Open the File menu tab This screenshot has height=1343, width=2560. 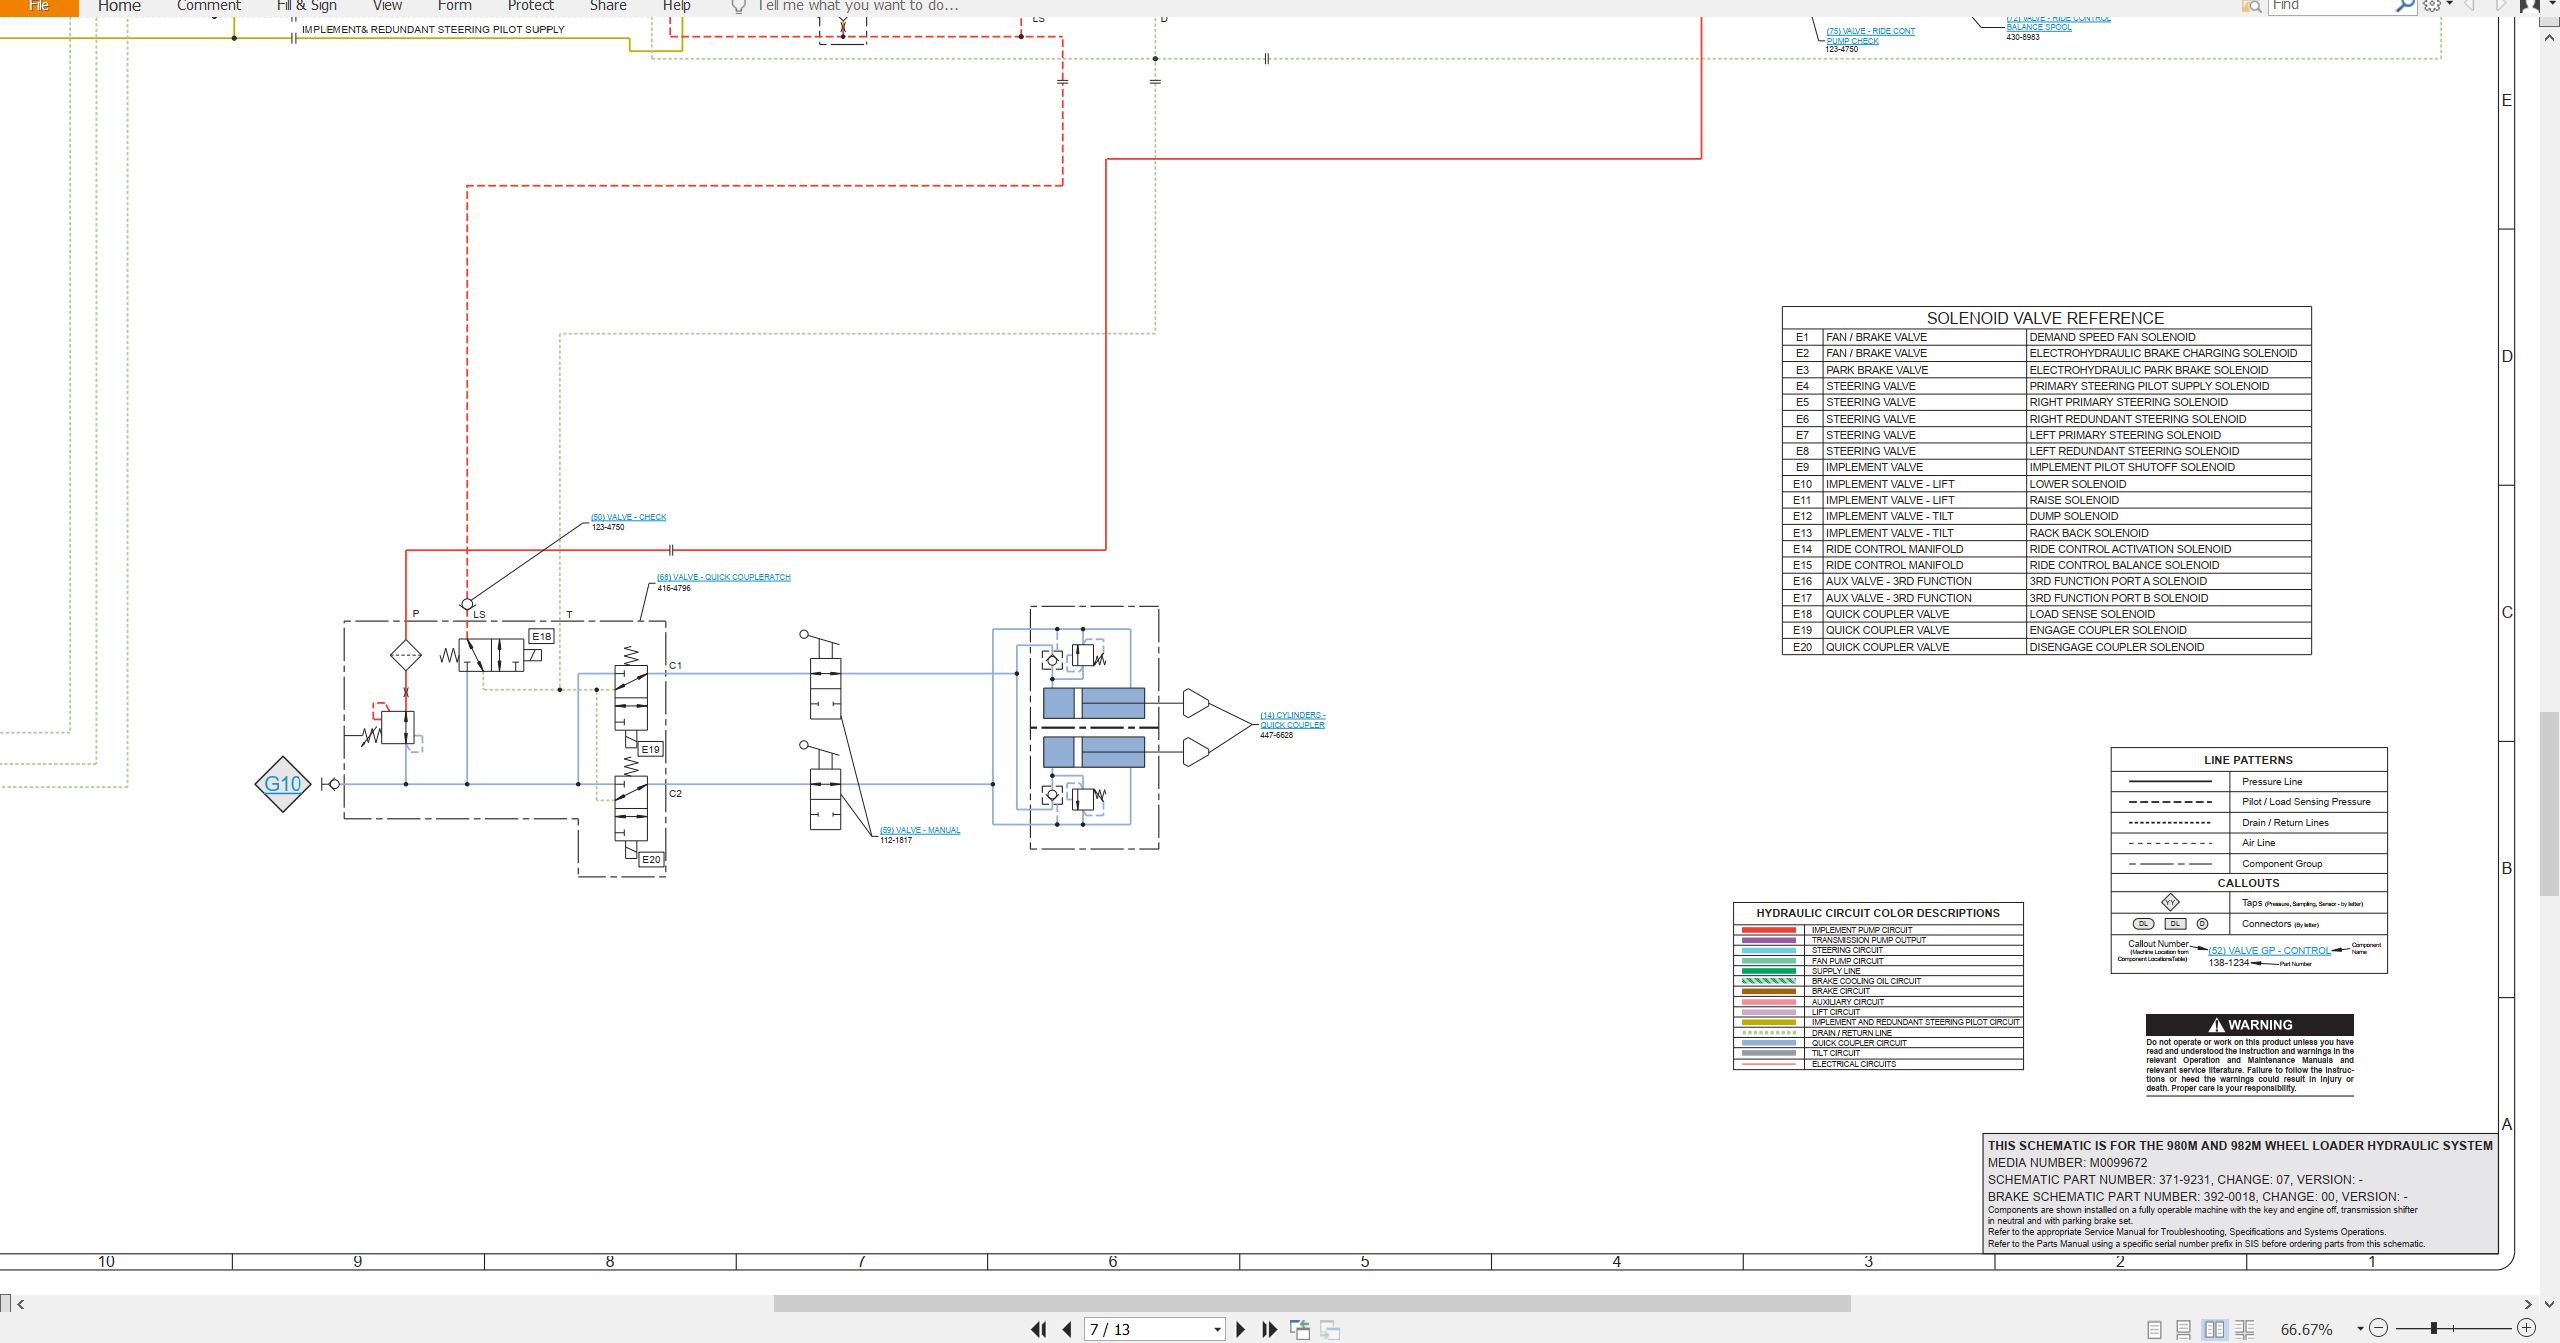click(x=39, y=6)
